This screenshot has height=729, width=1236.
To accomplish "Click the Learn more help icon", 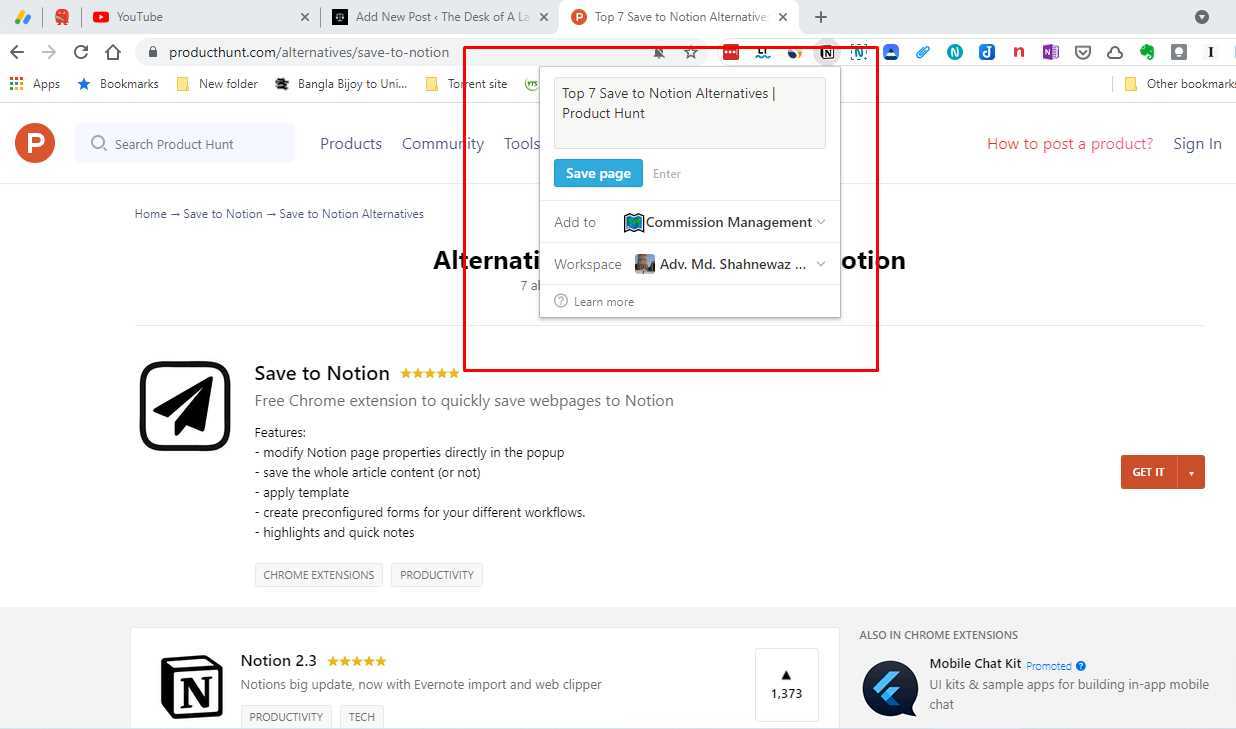I will point(561,301).
